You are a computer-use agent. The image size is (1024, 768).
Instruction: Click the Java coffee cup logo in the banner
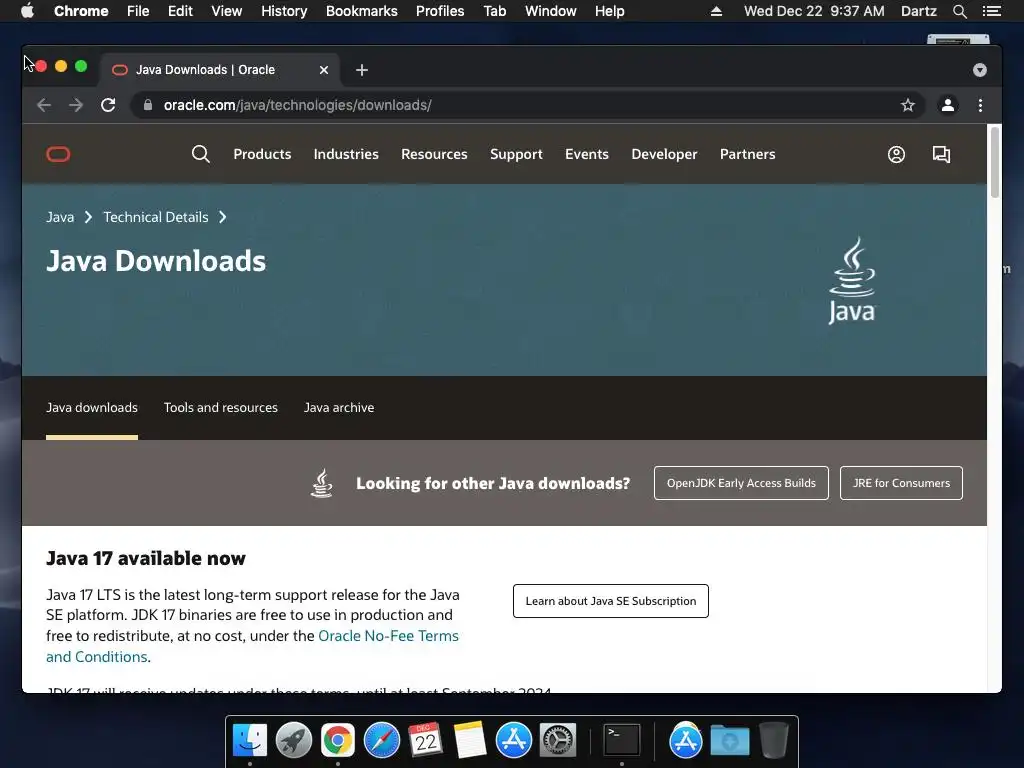coord(852,280)
